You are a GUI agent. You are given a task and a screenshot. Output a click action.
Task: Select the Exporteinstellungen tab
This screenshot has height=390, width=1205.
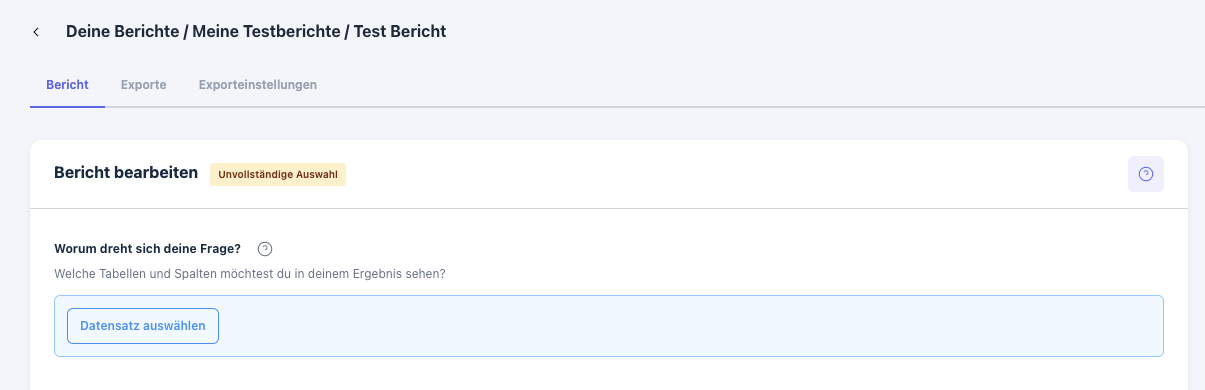pyautogui.click(x=258, y=85)
